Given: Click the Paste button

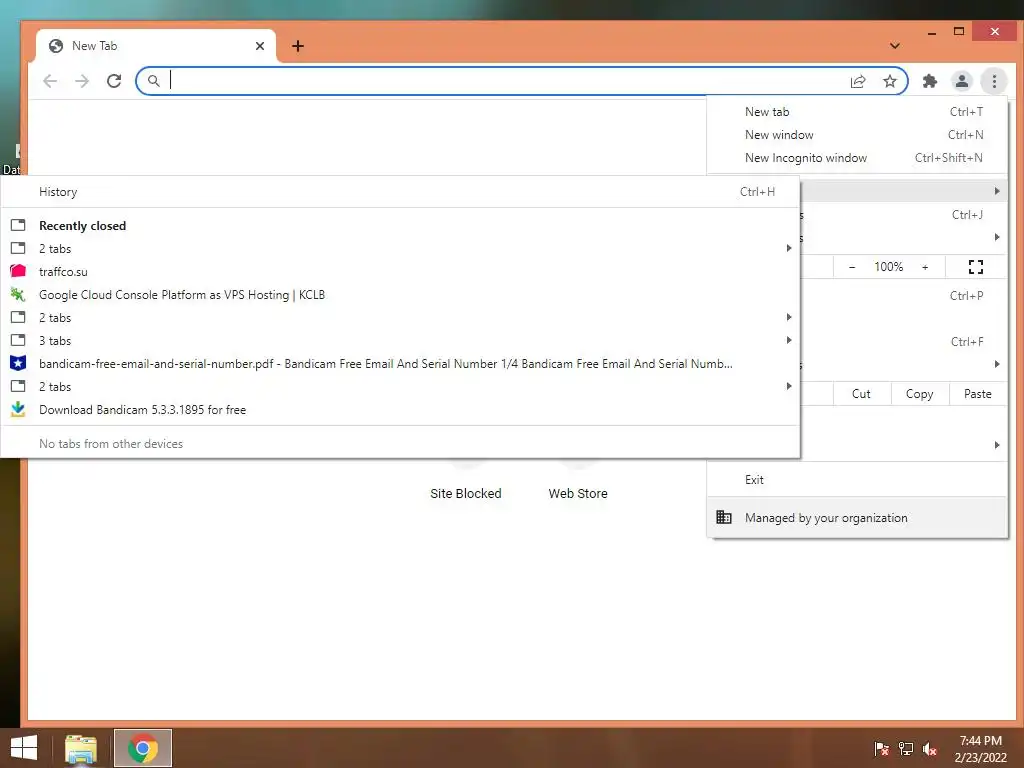Looking at the screenshot, I should click(978, 394).
